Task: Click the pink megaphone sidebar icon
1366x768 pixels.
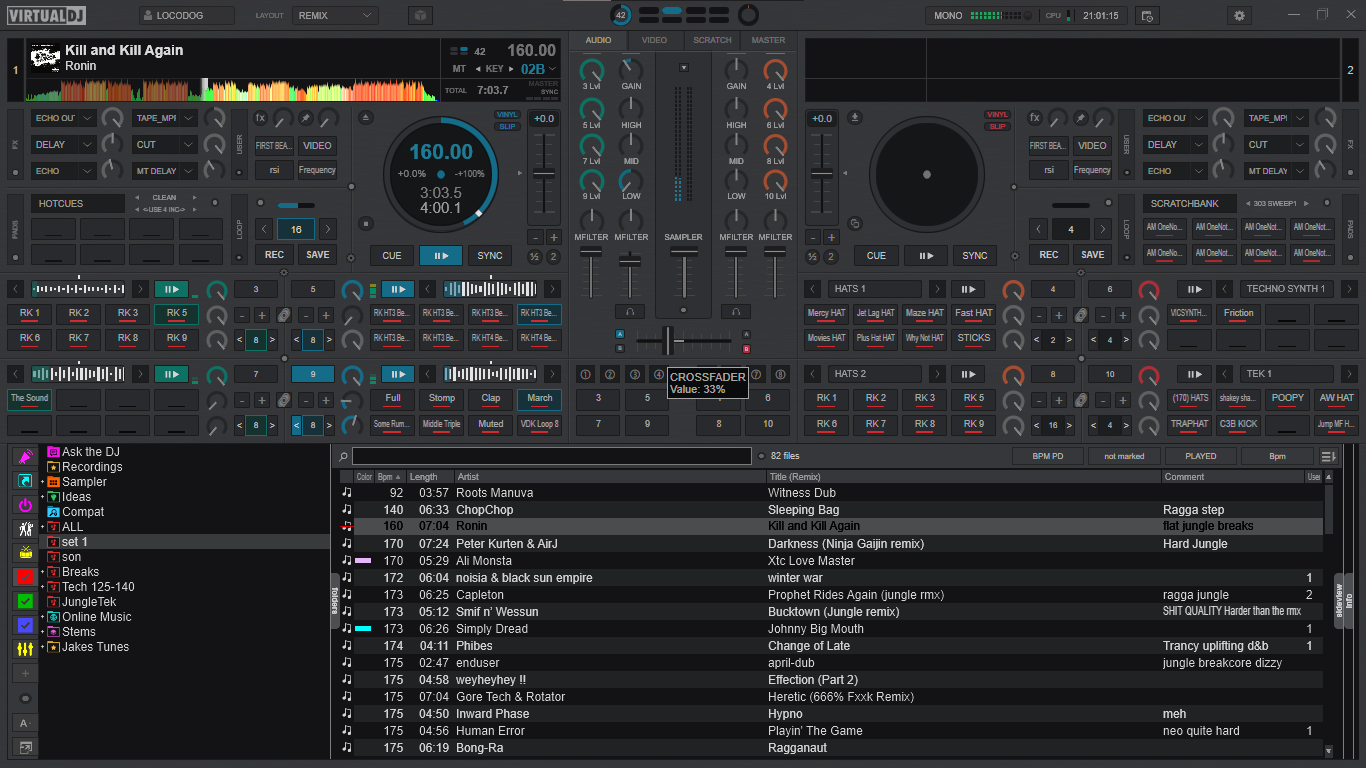Action: coord(25,457)
